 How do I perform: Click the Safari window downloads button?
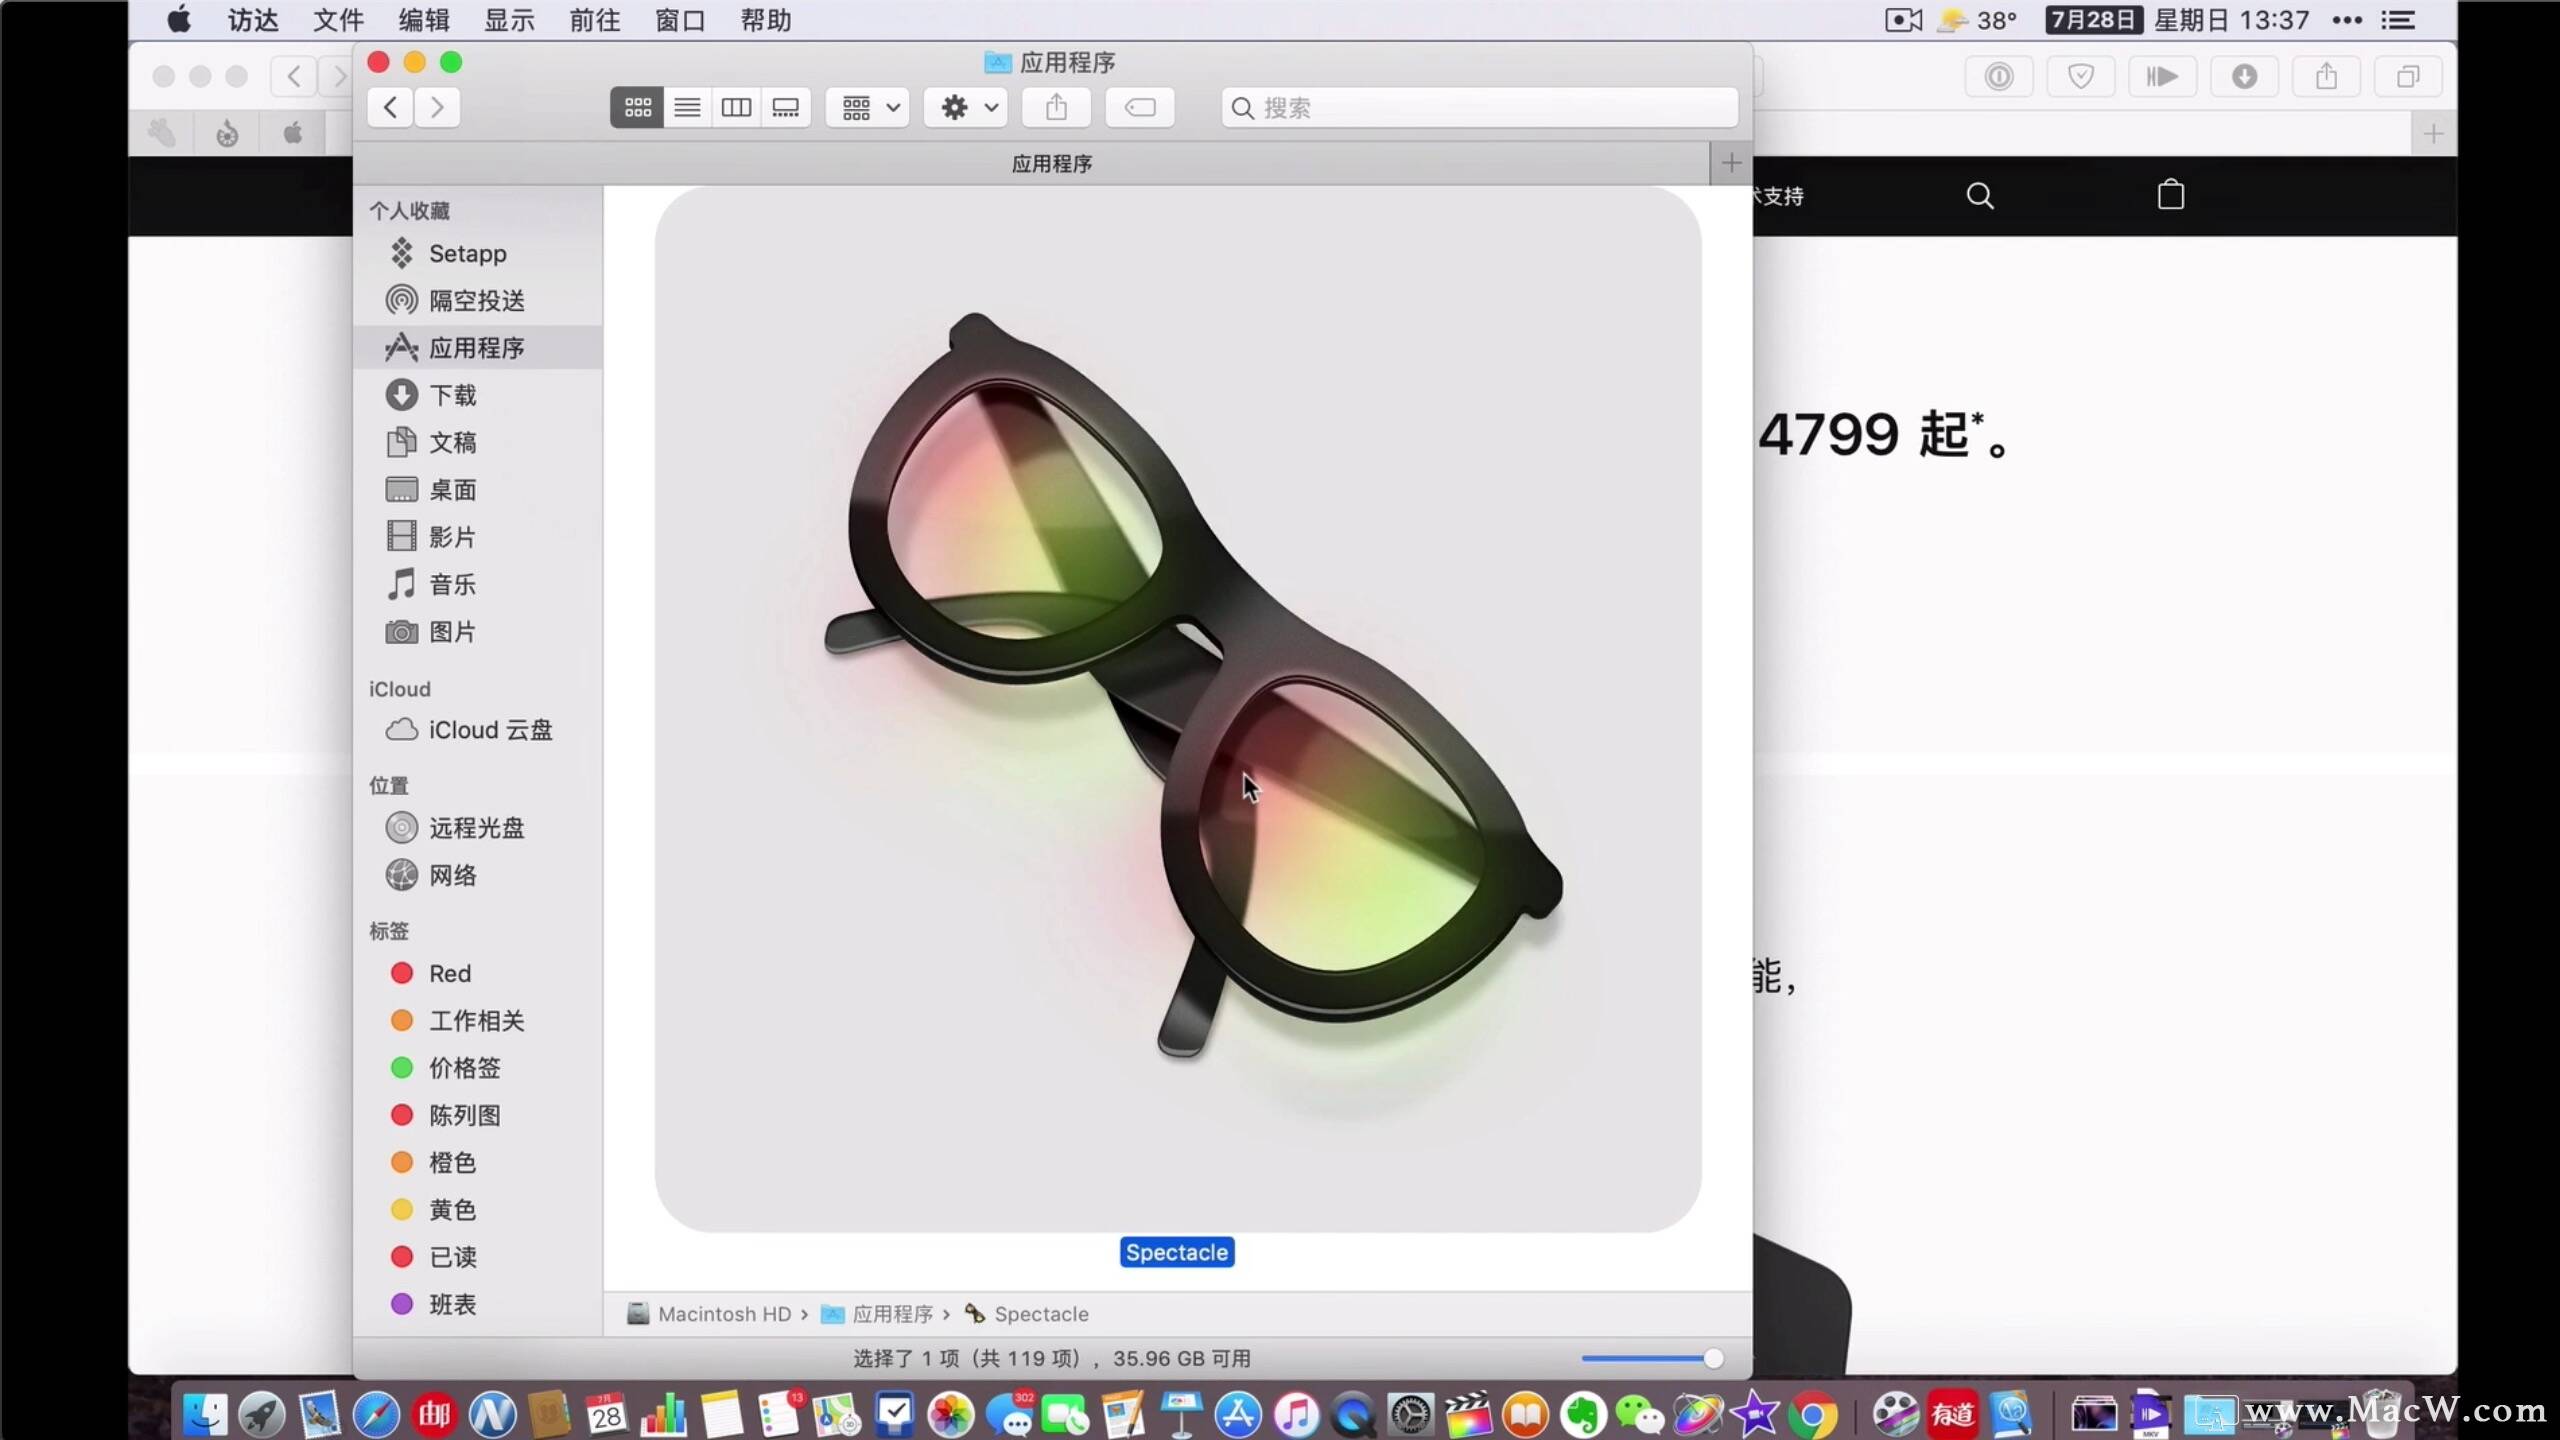click(x=2245, y=76)
